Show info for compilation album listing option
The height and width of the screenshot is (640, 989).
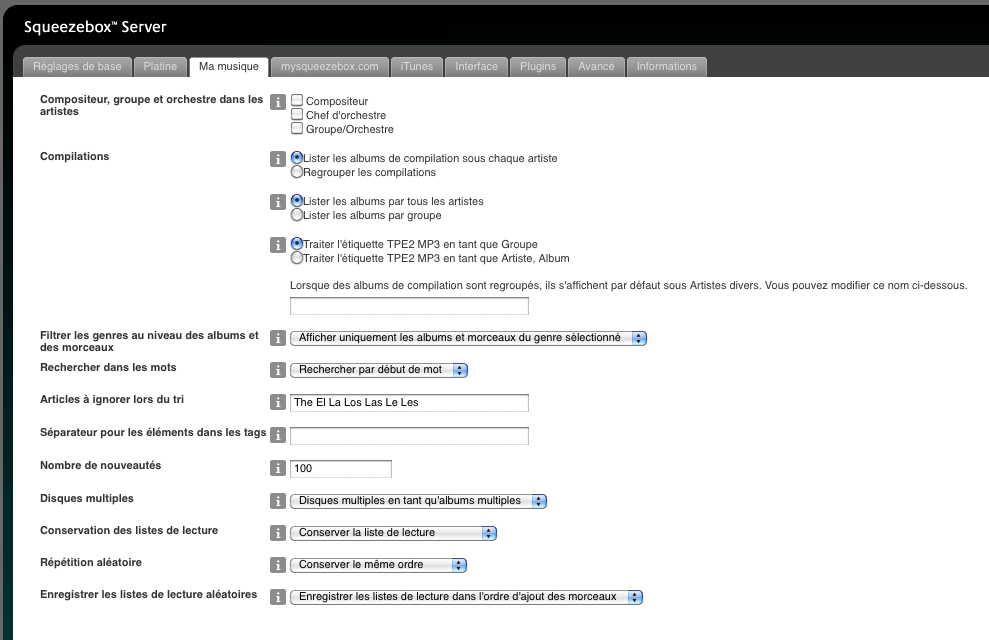click(x=278, y=159)
